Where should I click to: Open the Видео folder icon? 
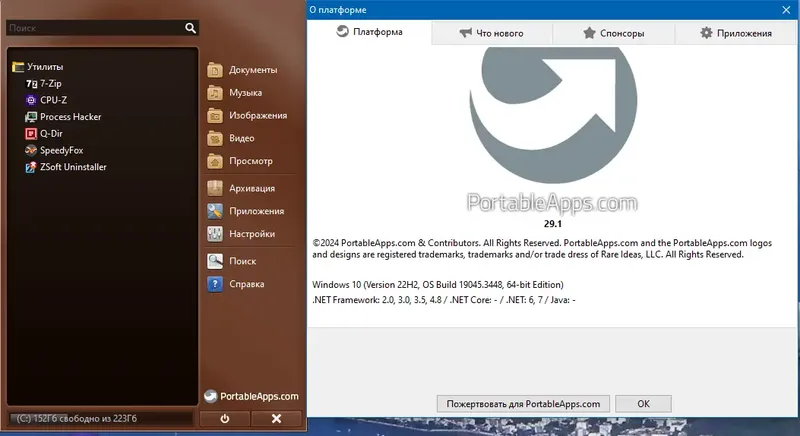pos(215,138)
